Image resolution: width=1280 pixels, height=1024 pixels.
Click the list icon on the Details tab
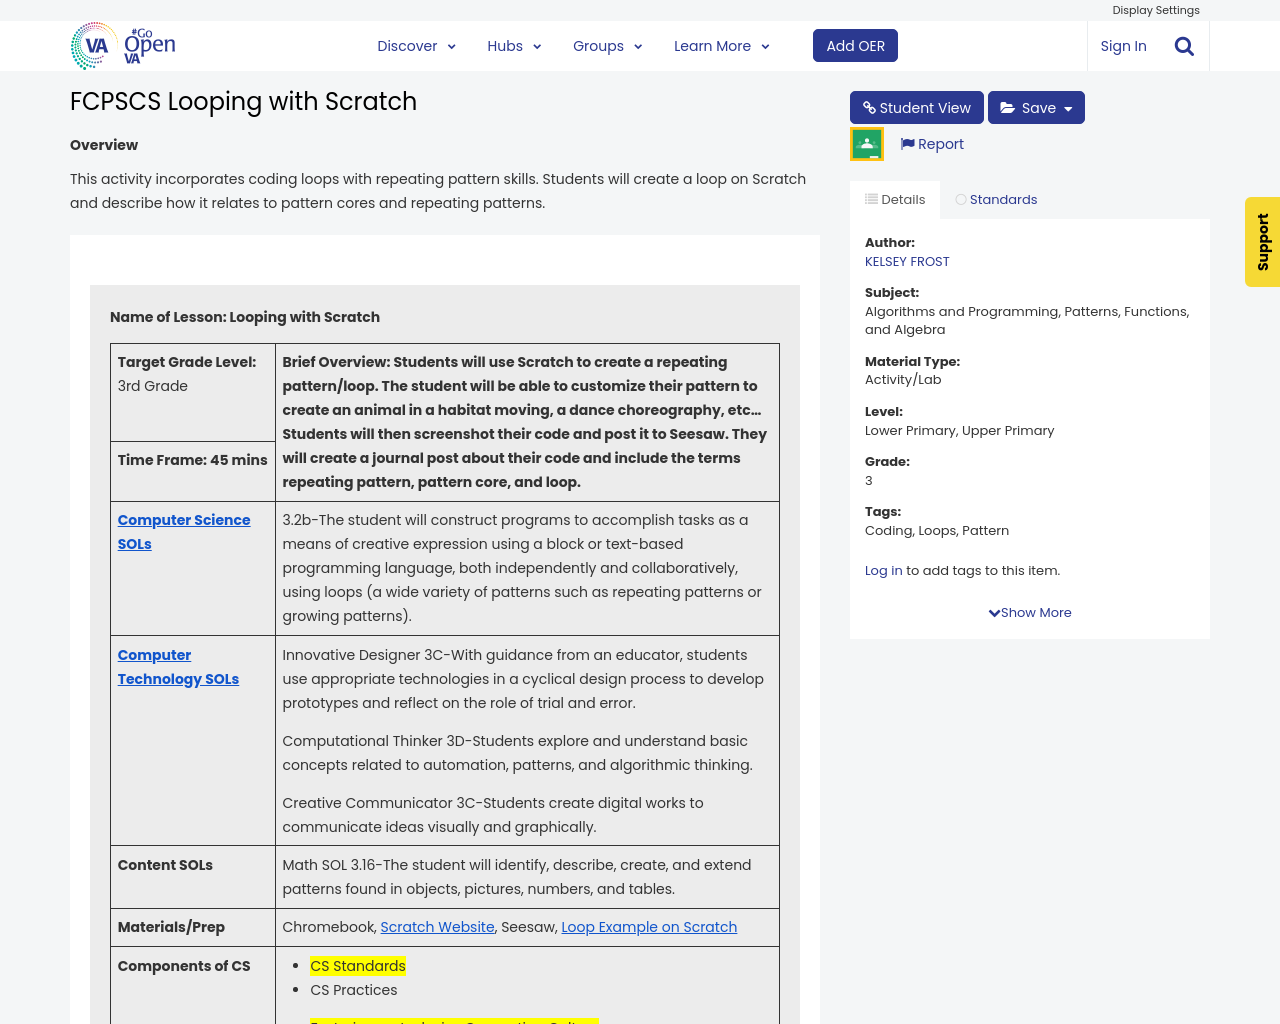point(873,197)
